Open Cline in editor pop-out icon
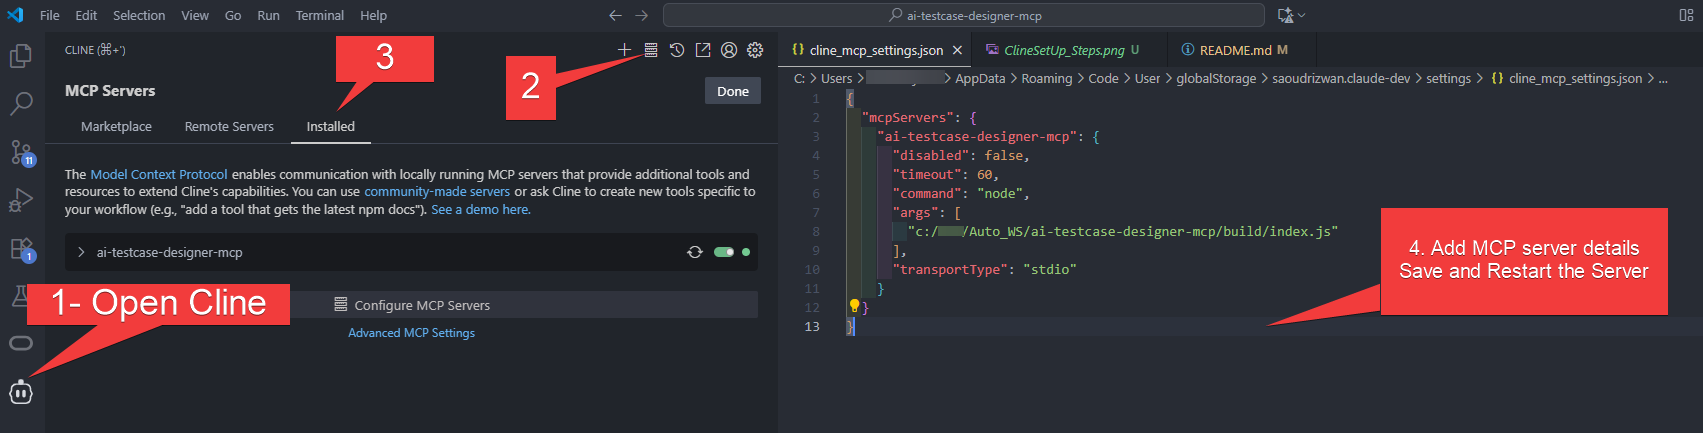Screen dimensions: 1703x433 point(703,50)
